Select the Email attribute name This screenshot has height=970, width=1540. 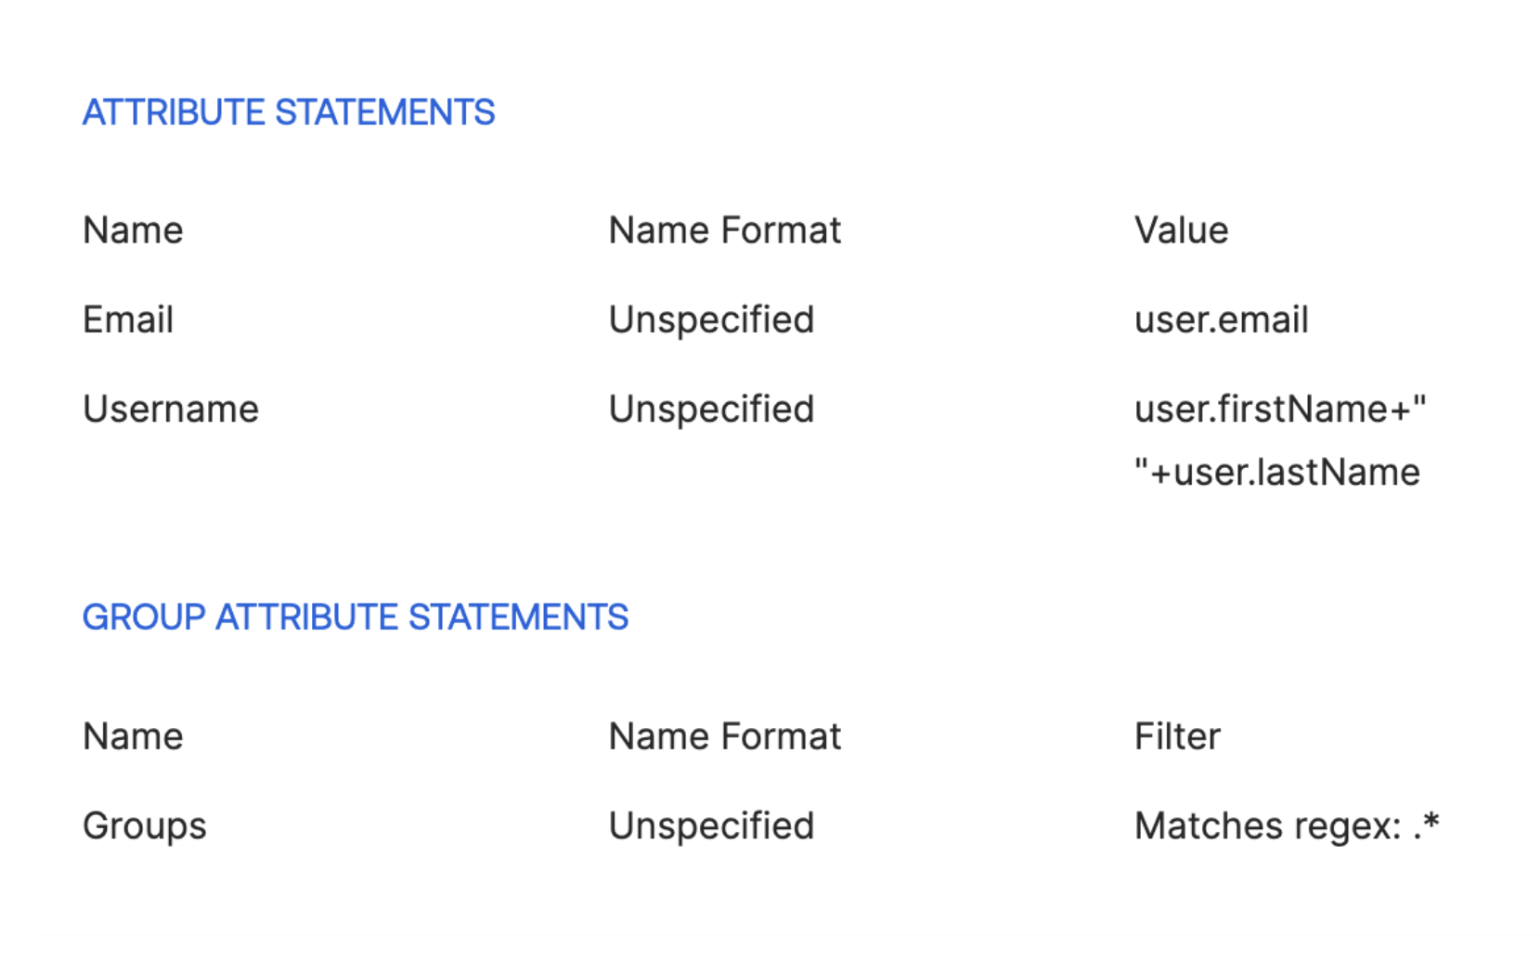128,321
